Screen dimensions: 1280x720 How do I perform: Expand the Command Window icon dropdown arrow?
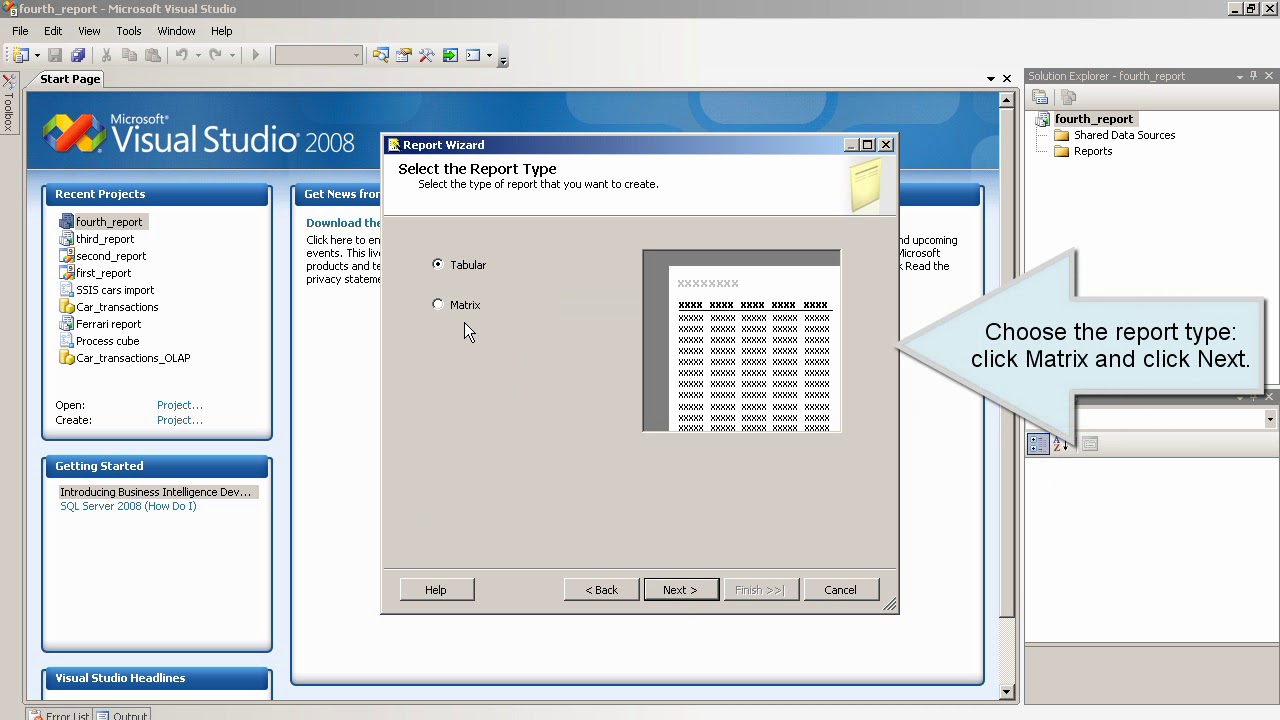pos(489,56)
